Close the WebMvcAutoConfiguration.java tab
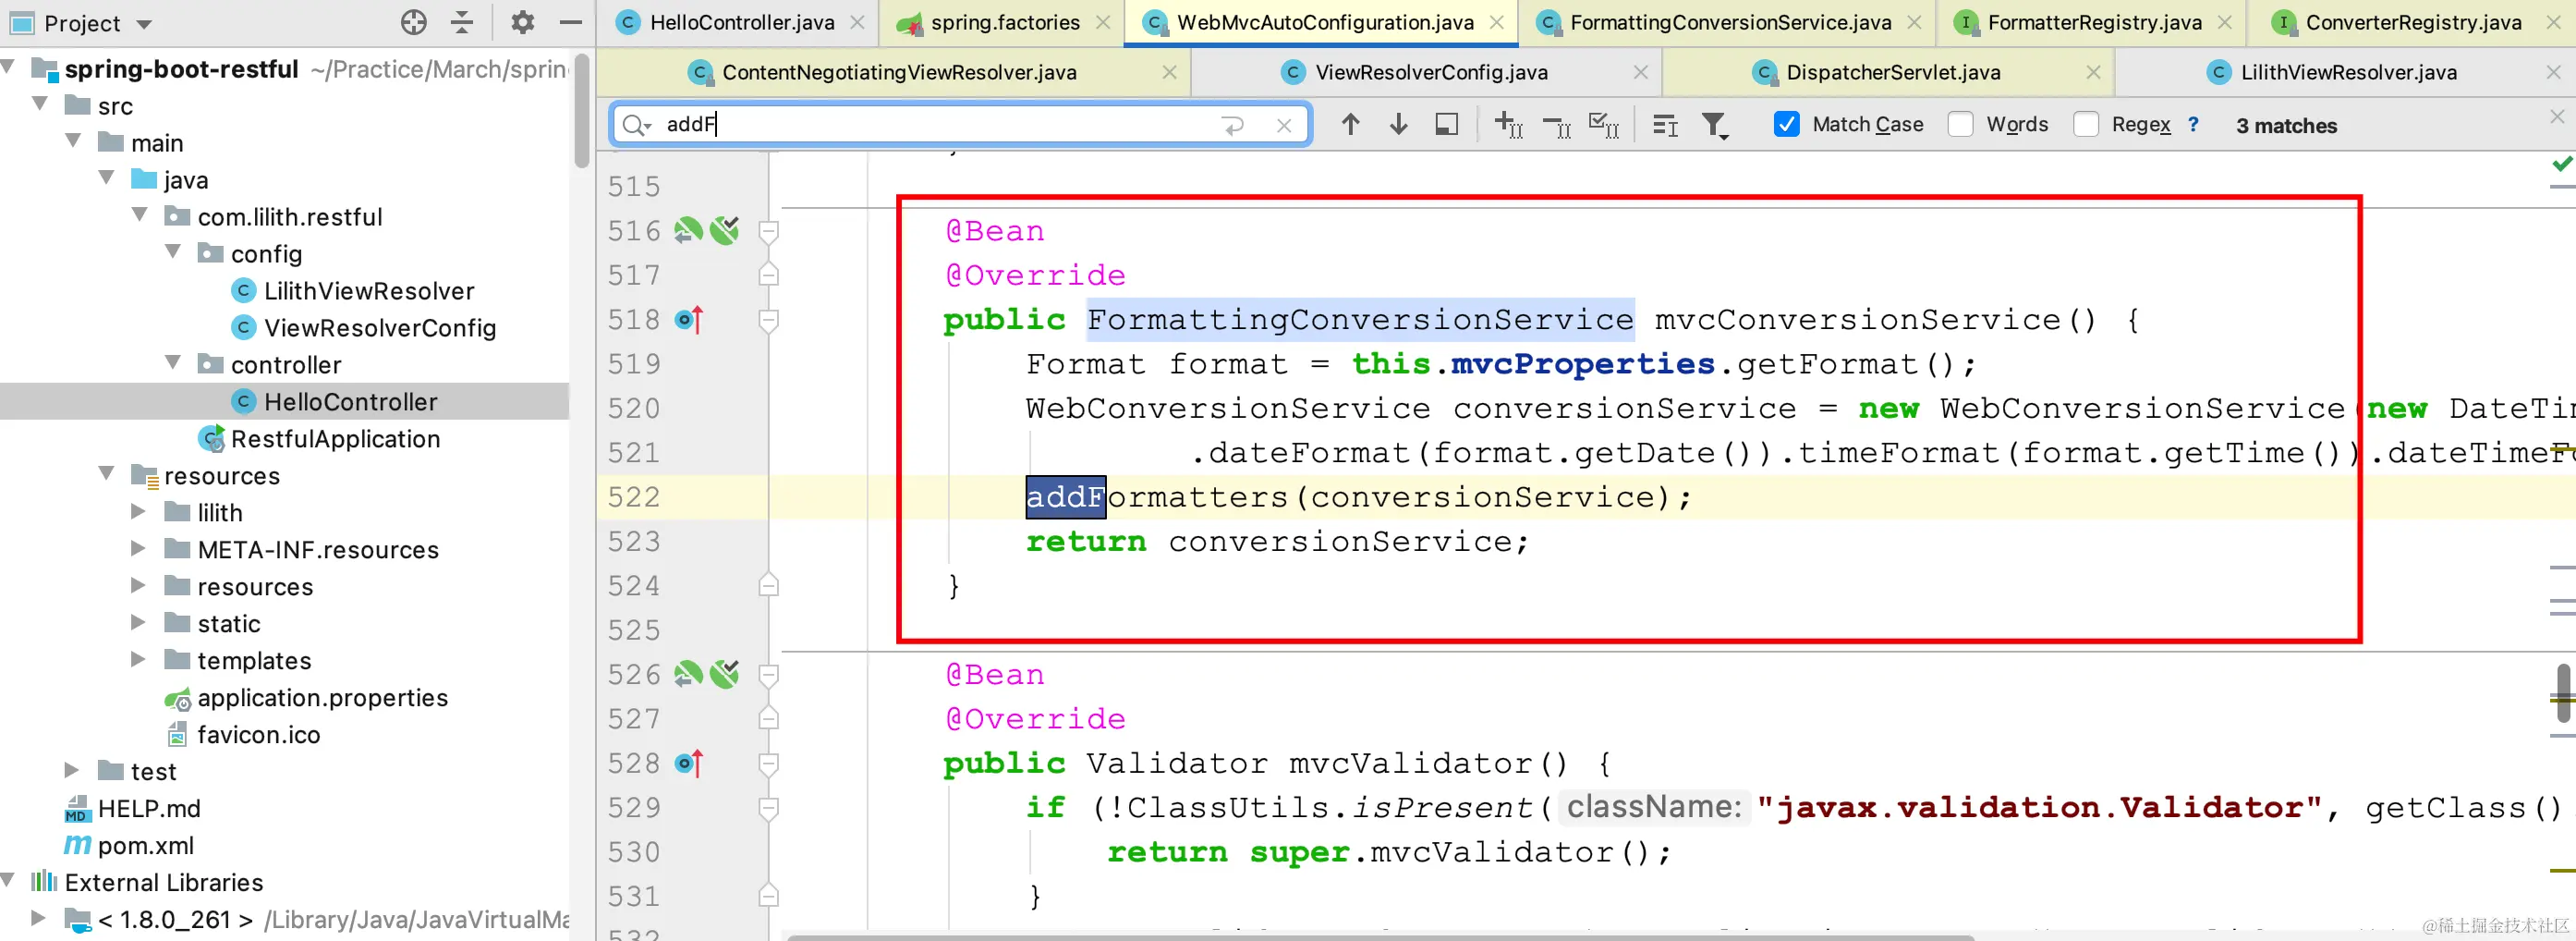Screen dimensions: 2576x941 pyautogui.click(x=1497, y=22)
